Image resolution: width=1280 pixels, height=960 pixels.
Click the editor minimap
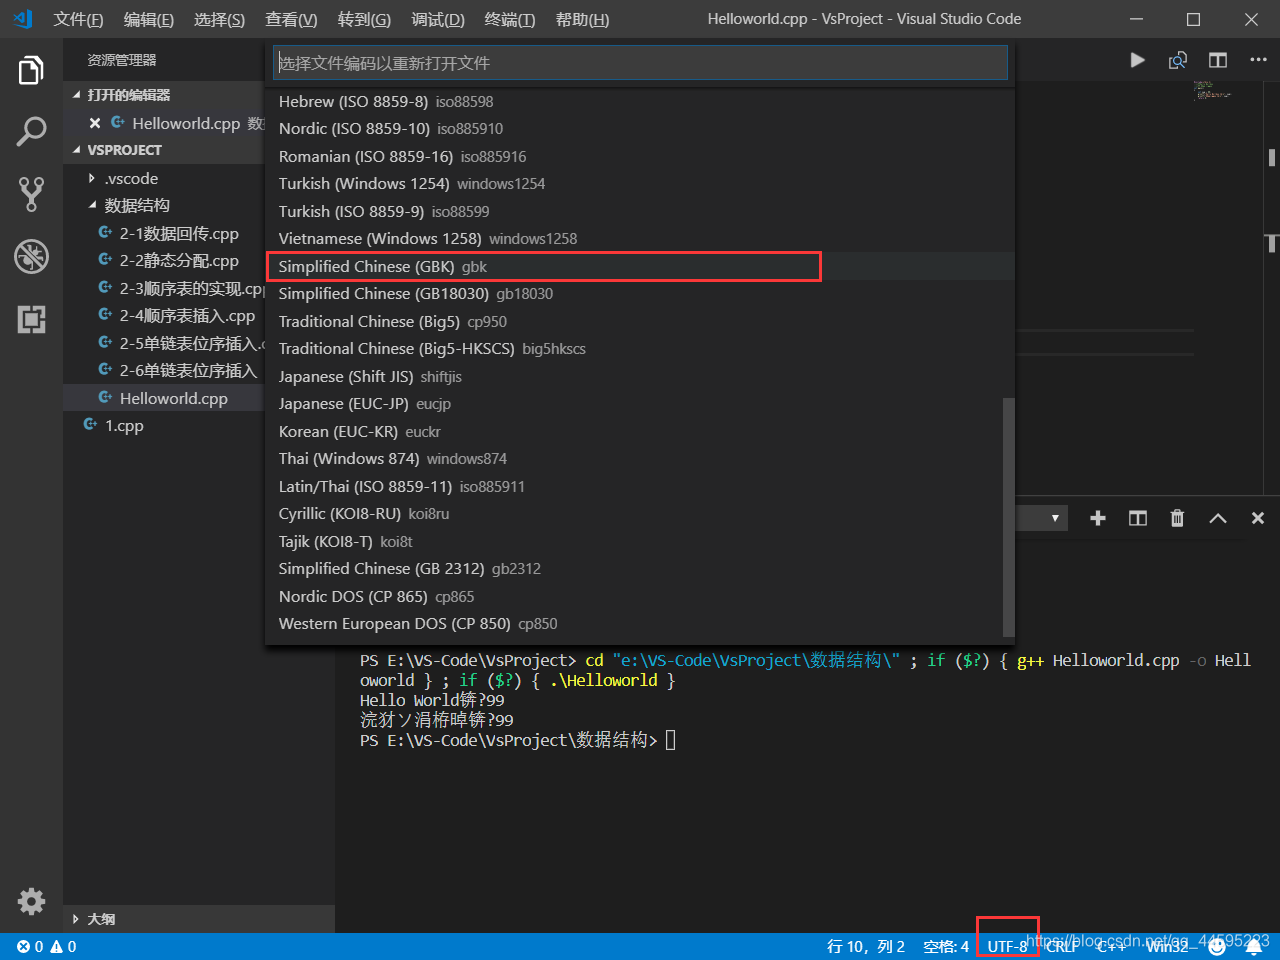pyautogui.click(x=1212, y=91)
